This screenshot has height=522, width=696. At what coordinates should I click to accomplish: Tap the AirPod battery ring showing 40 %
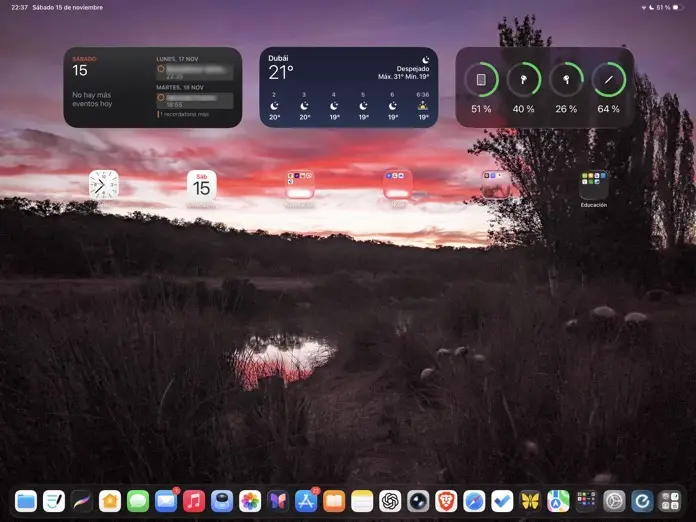[x=524, y=79]
